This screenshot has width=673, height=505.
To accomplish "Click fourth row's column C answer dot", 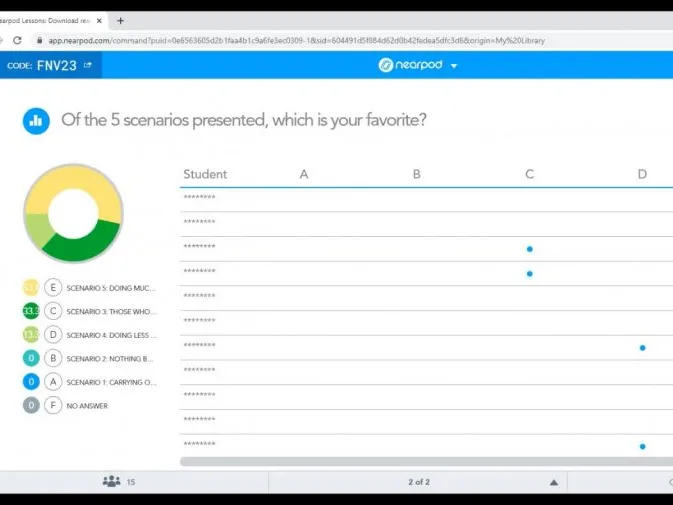I will [x=530, y=274].
